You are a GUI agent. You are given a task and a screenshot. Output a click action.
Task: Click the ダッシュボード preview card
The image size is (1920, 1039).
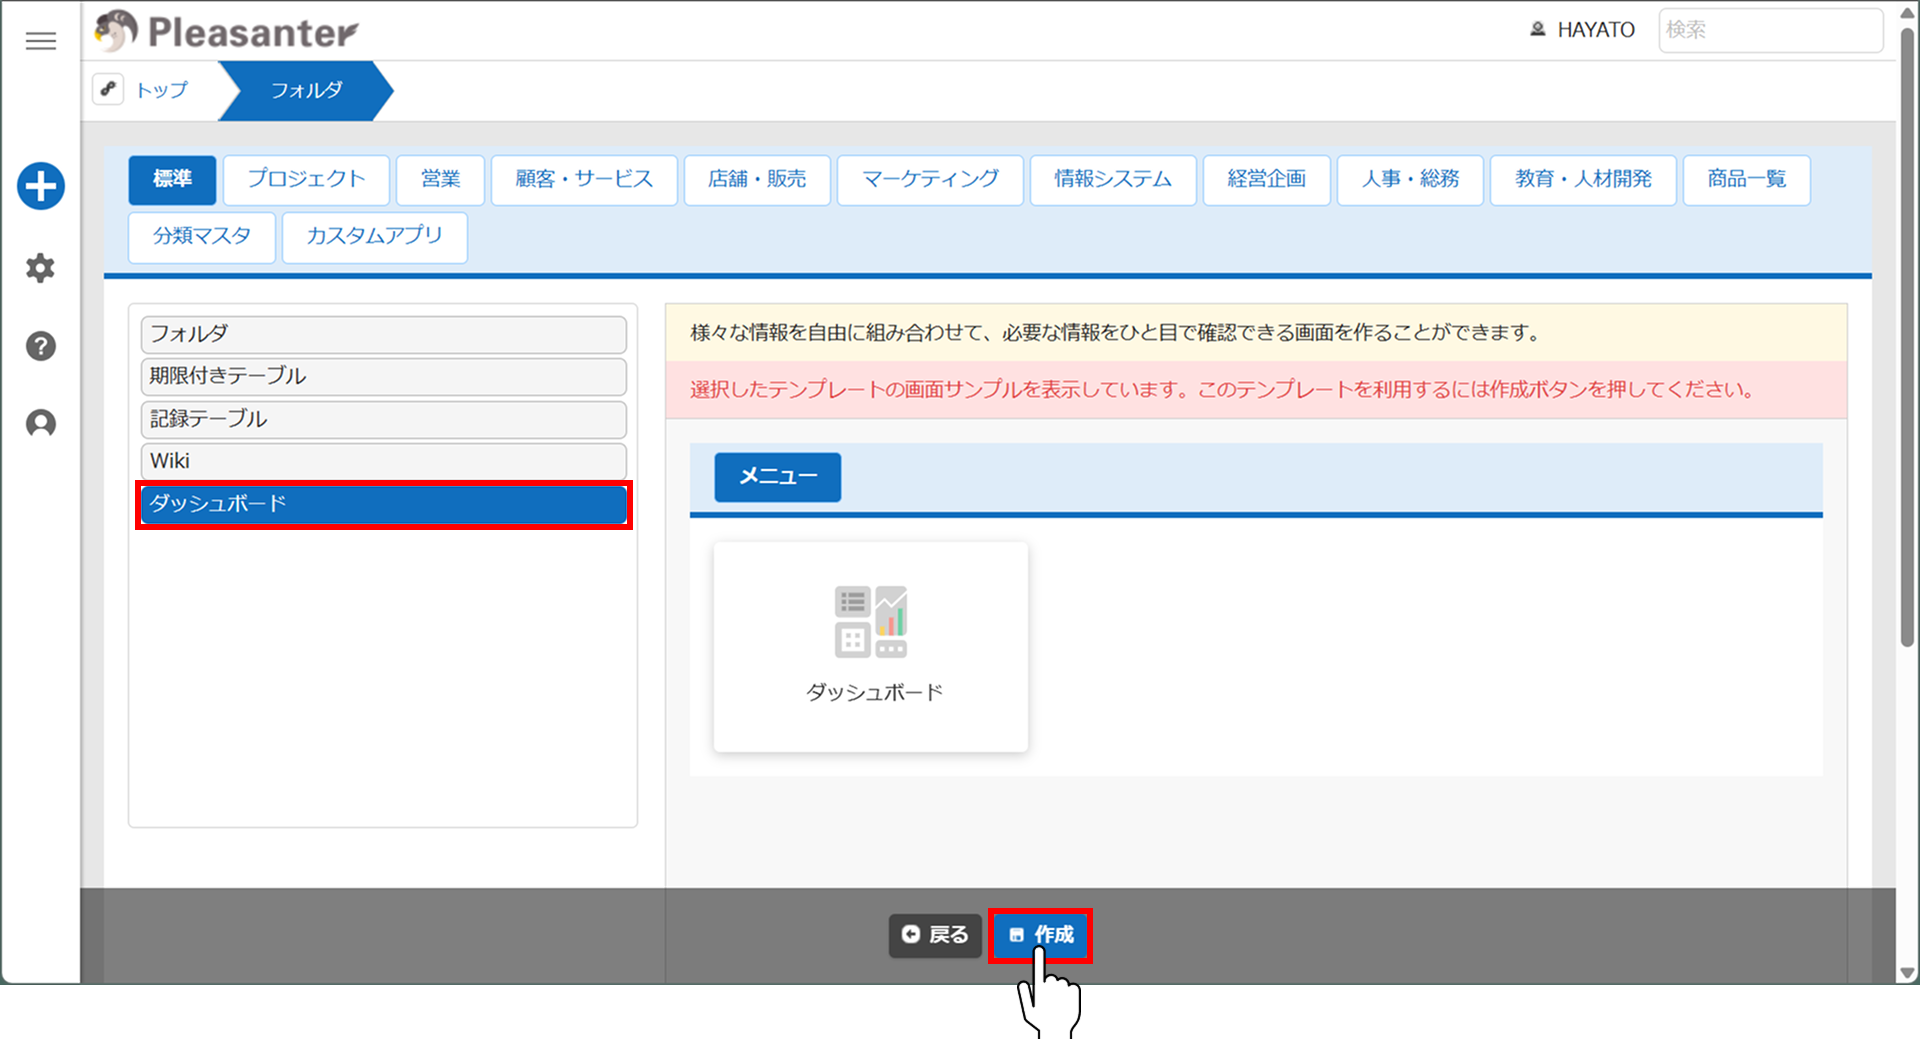[x=870, y=647]
